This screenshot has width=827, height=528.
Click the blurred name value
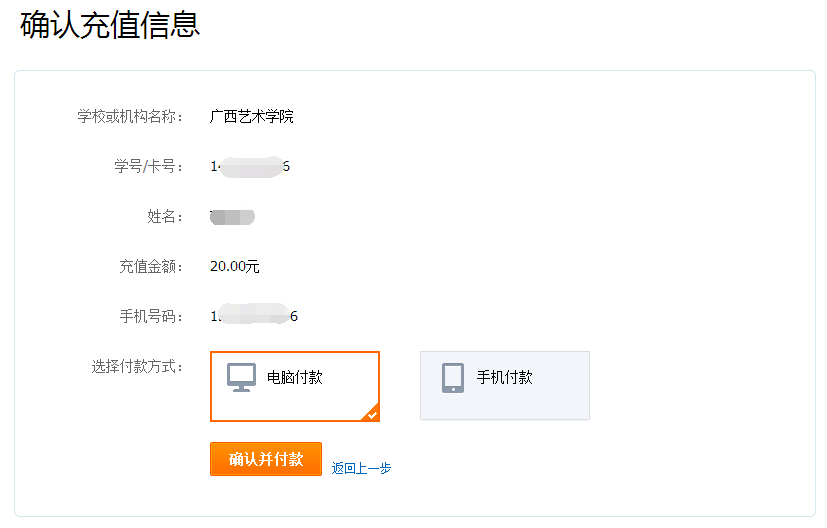coord(233,216)
